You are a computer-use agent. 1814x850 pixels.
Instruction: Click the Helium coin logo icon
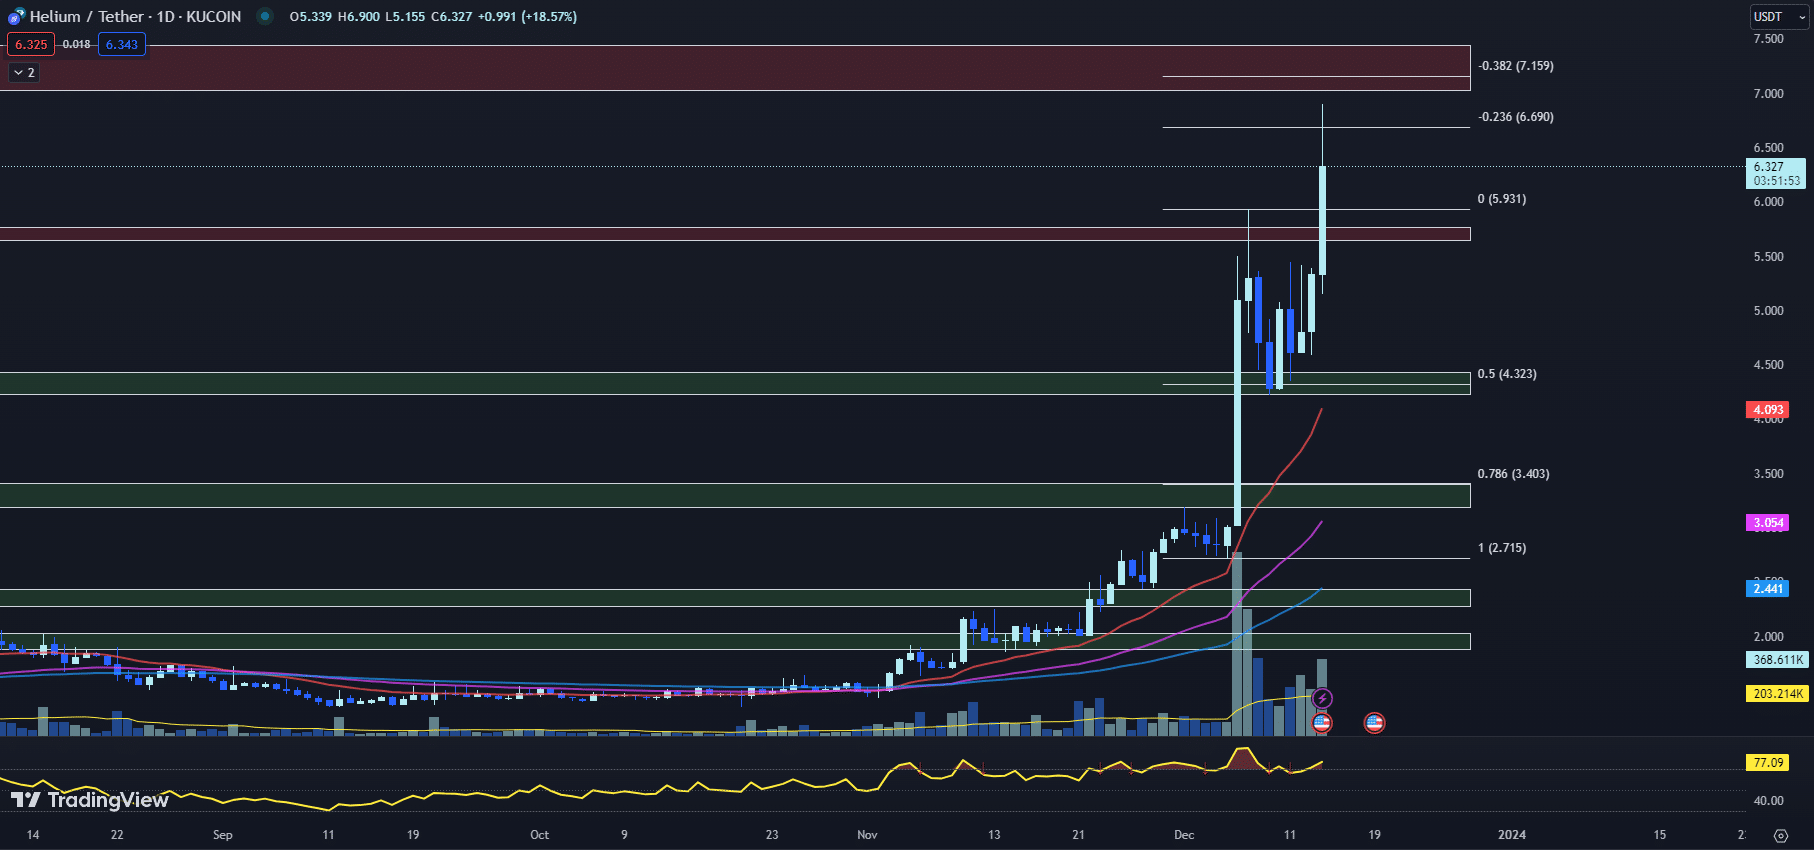(x=16, y=17)
